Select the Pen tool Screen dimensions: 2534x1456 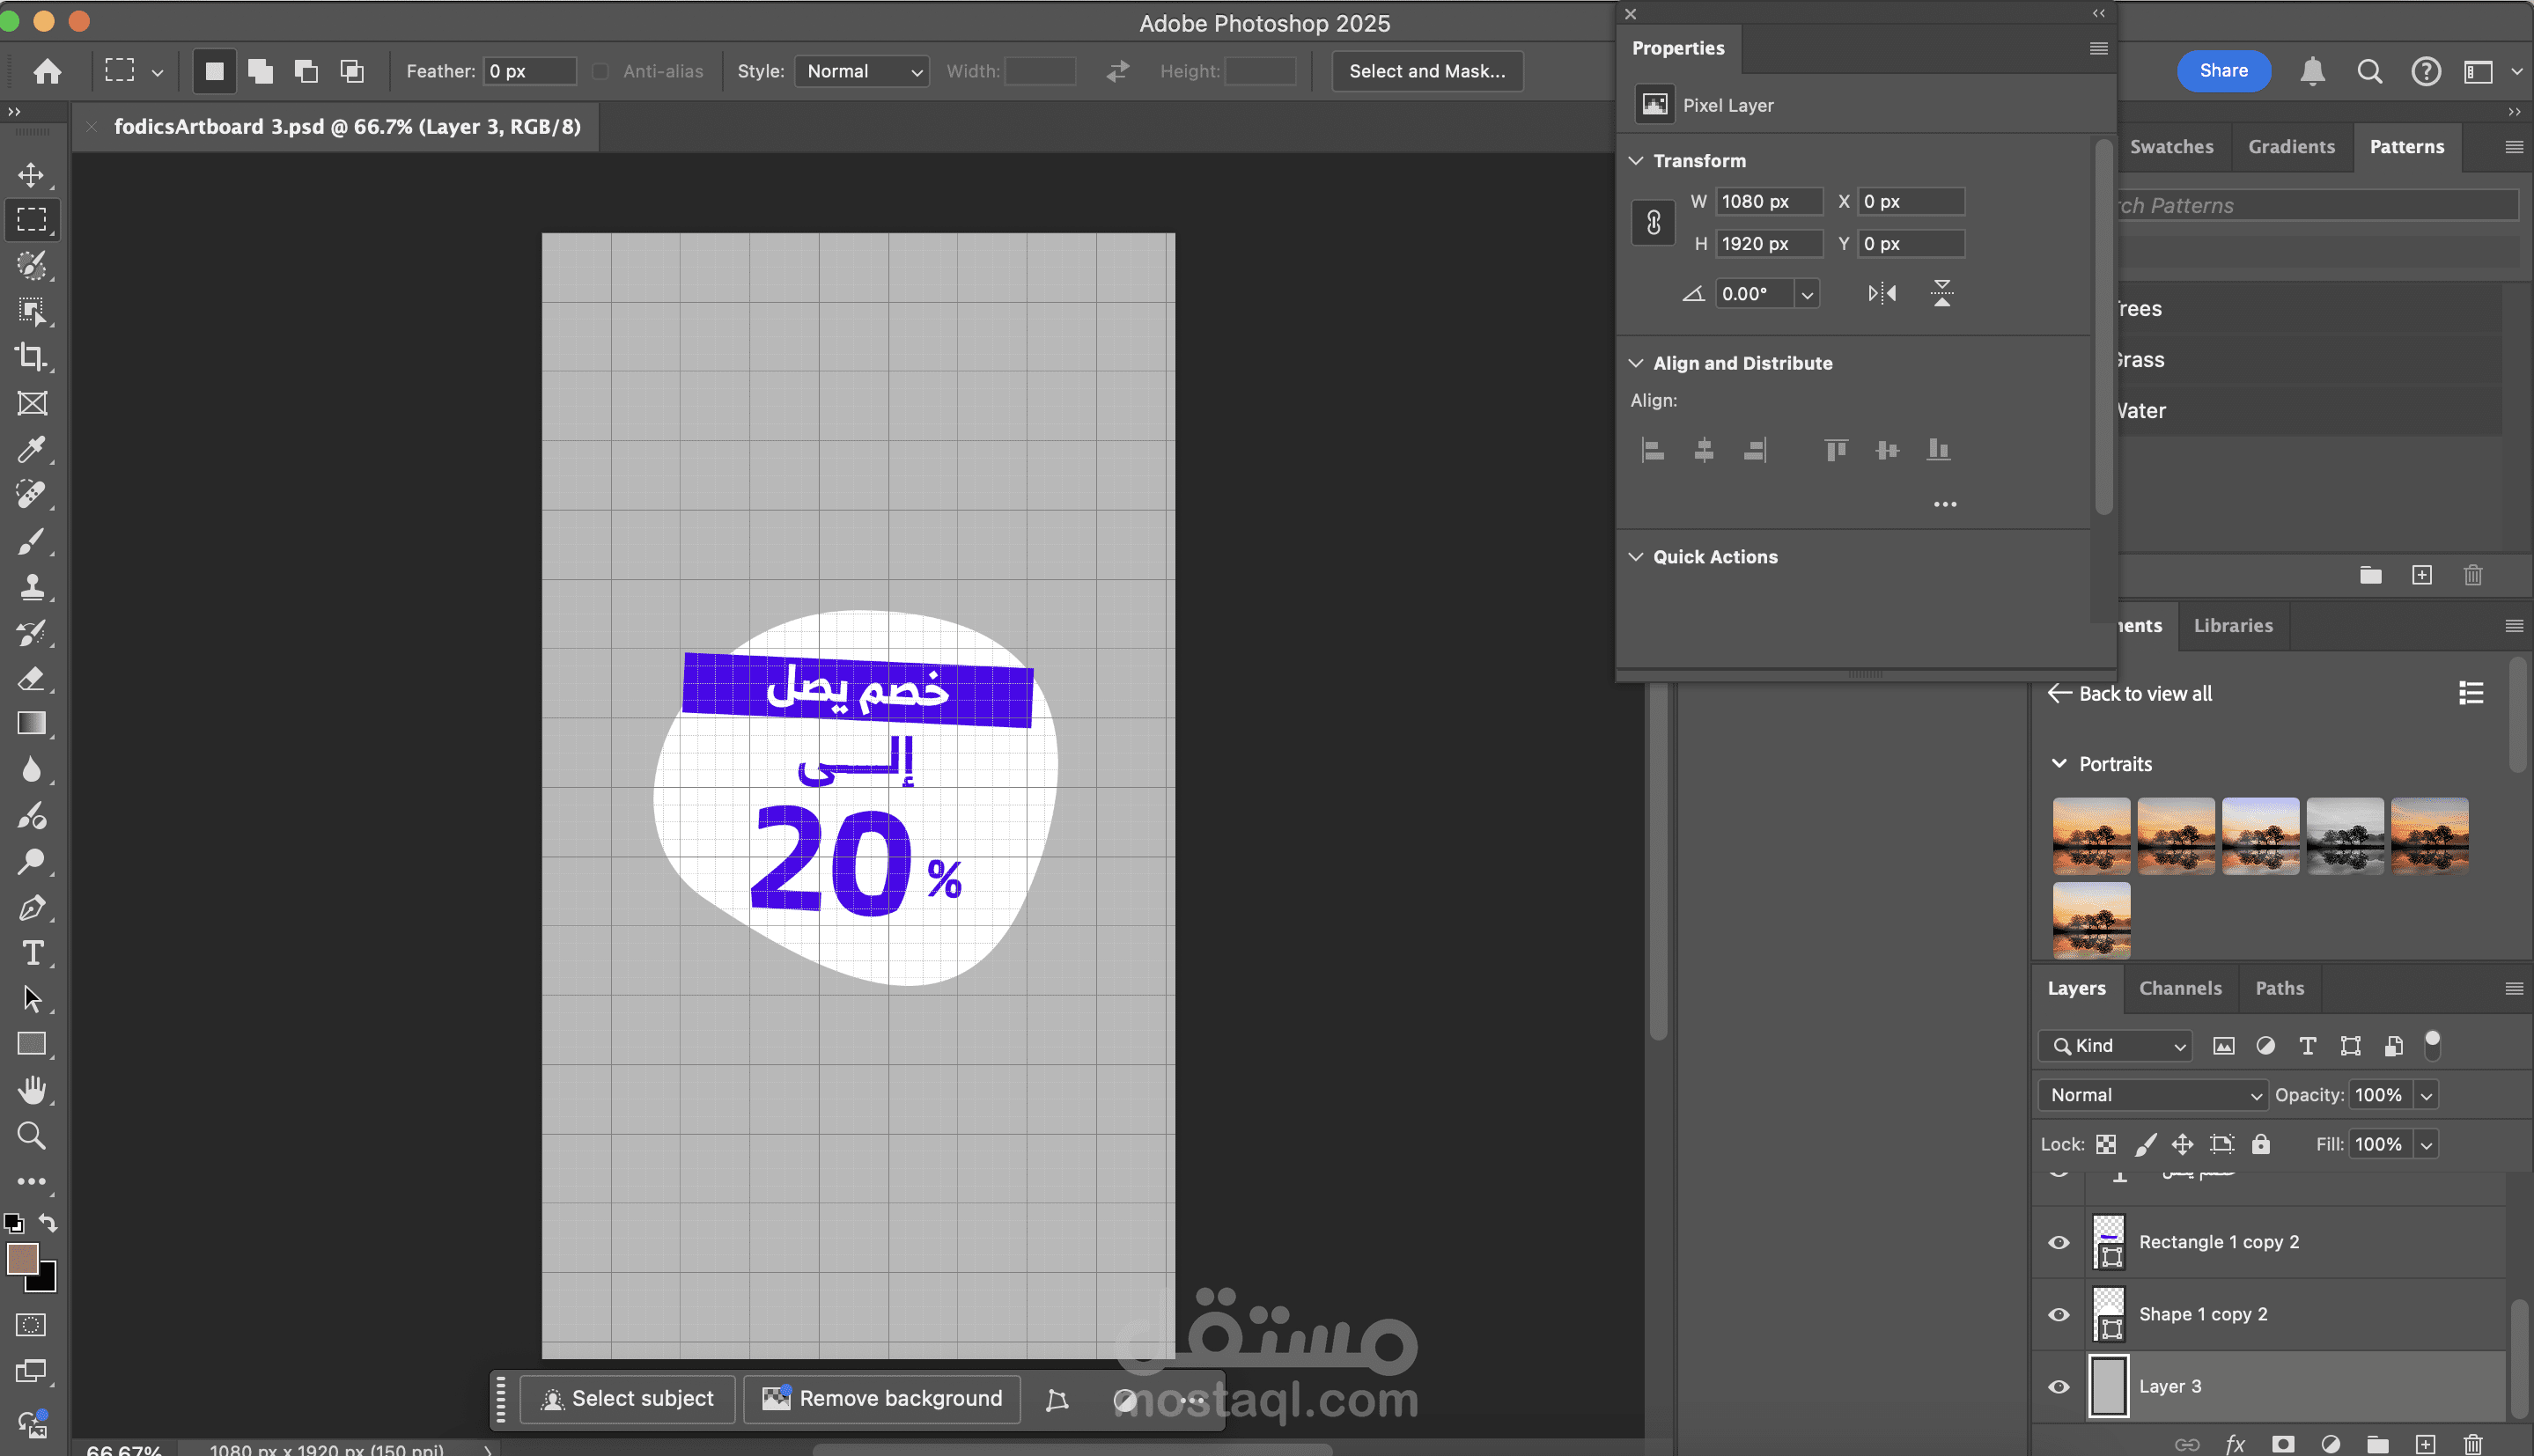coord(31,908)
